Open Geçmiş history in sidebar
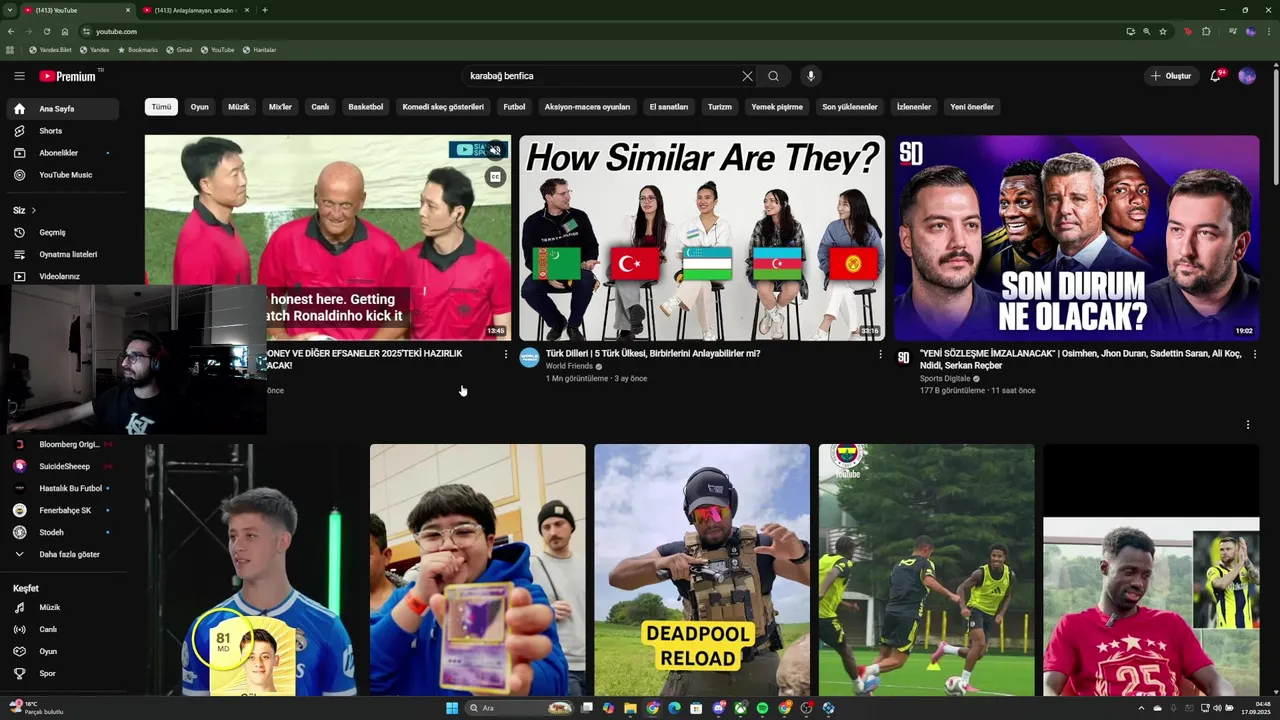Image resolution: width=1280 pixels, height=720 pixels. coord(62,232)
